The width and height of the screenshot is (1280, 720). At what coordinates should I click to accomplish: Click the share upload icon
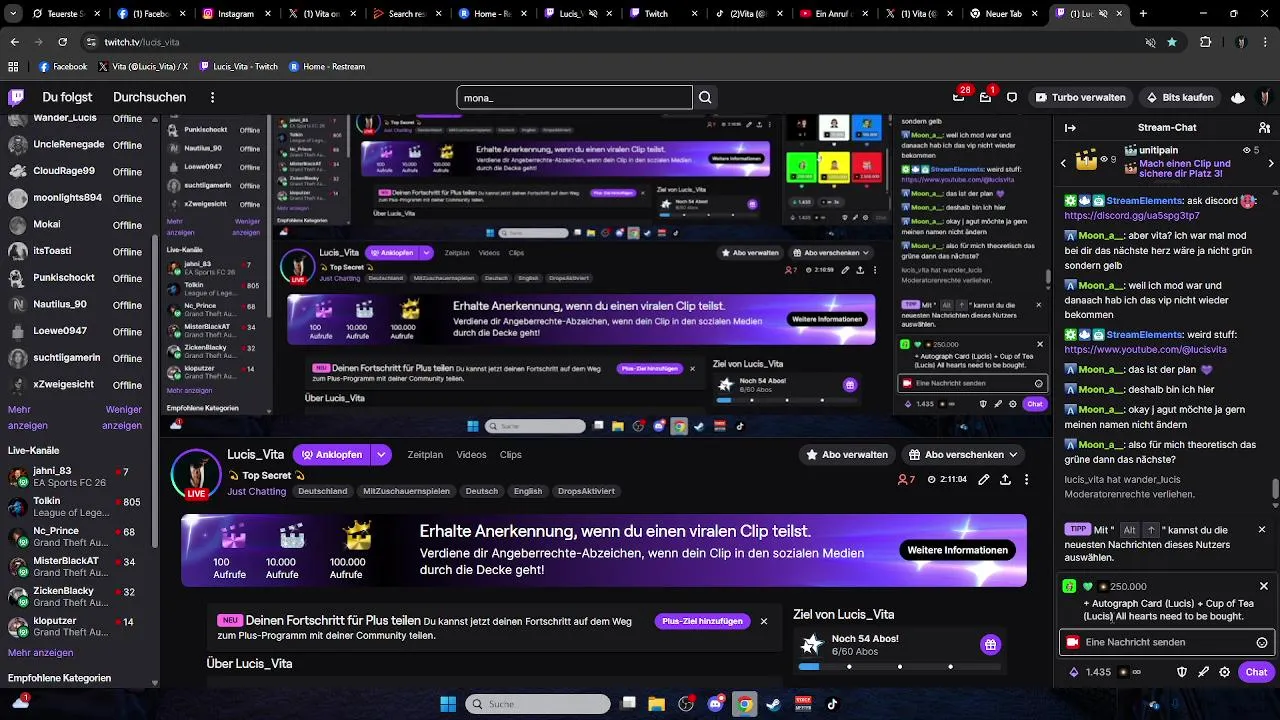click(1005, 480)
